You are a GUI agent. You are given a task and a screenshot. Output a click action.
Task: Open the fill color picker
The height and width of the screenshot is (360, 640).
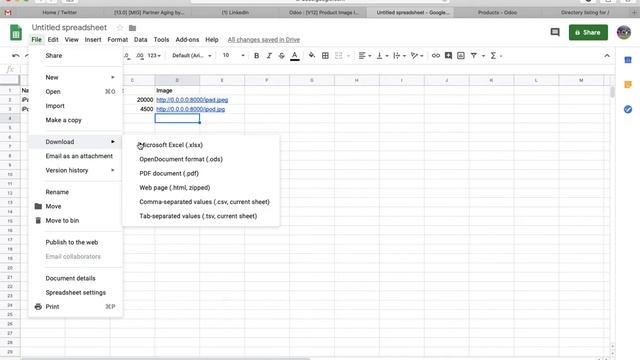click(312, 56)
